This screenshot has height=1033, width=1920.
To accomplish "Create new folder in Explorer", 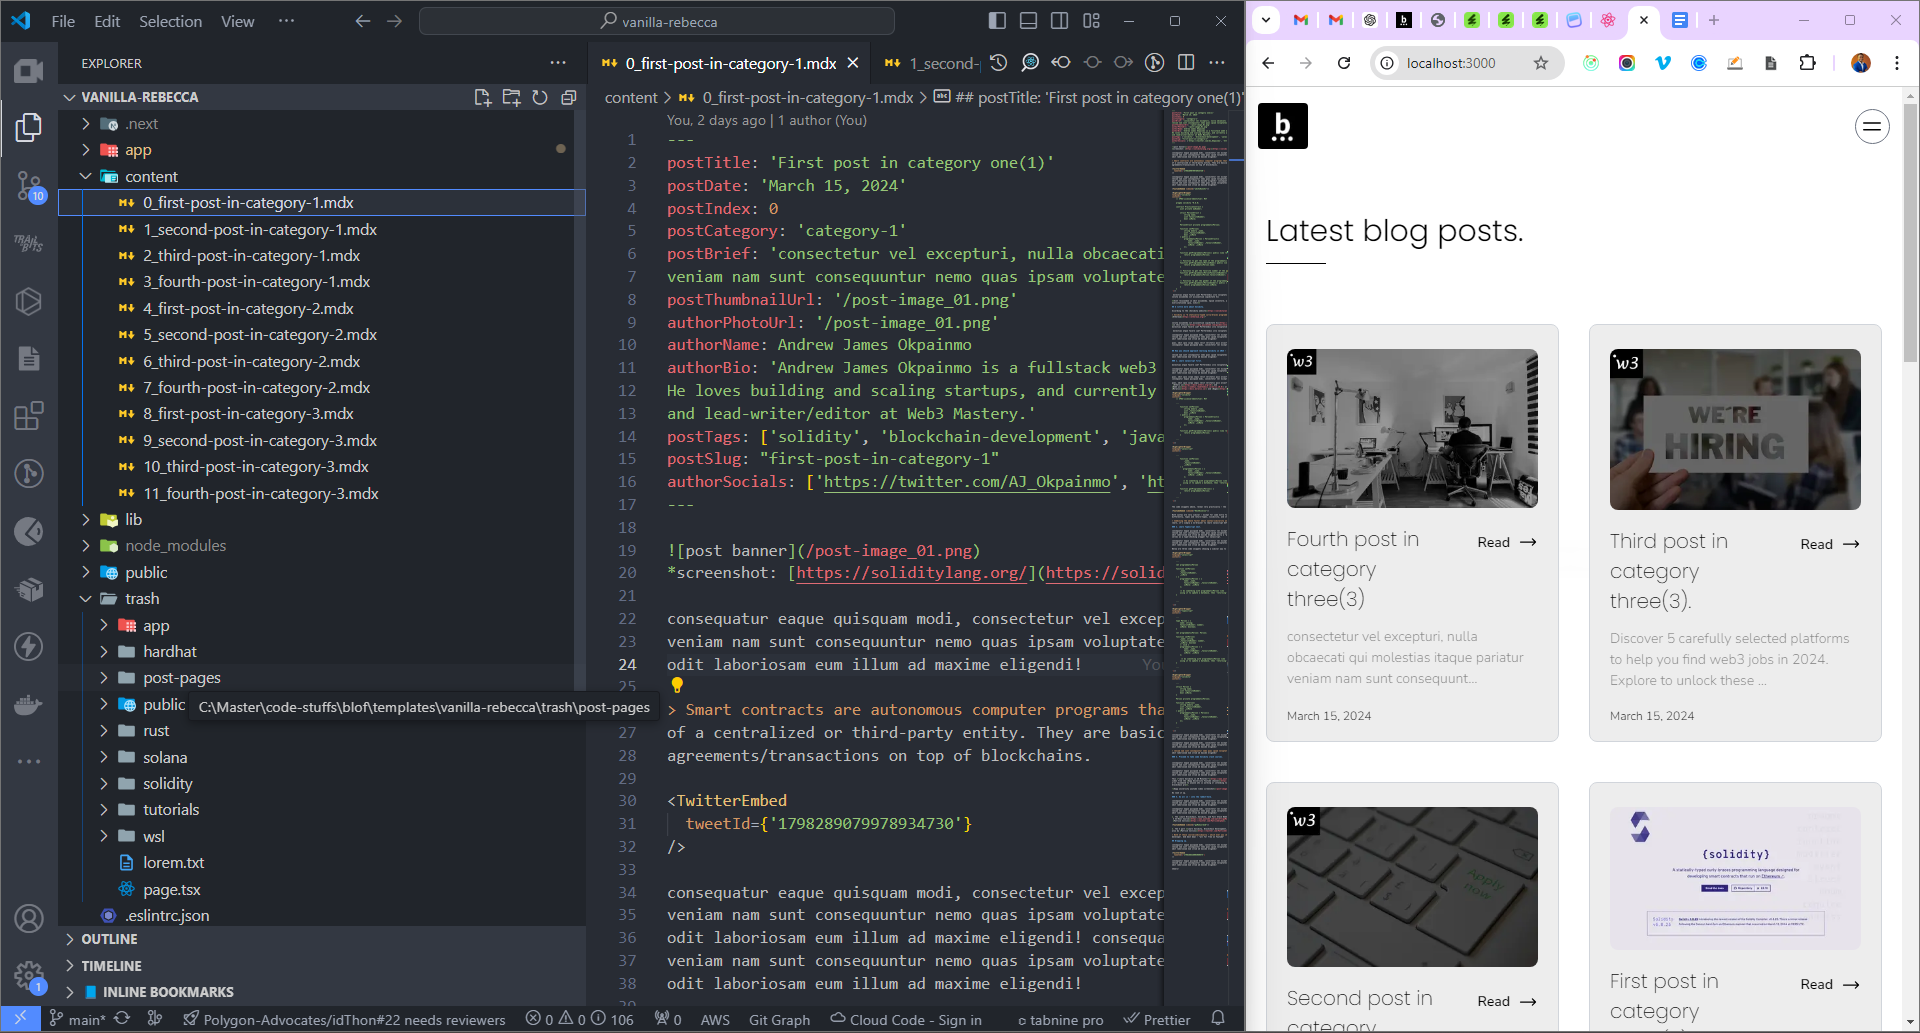I will coord(511,97).
